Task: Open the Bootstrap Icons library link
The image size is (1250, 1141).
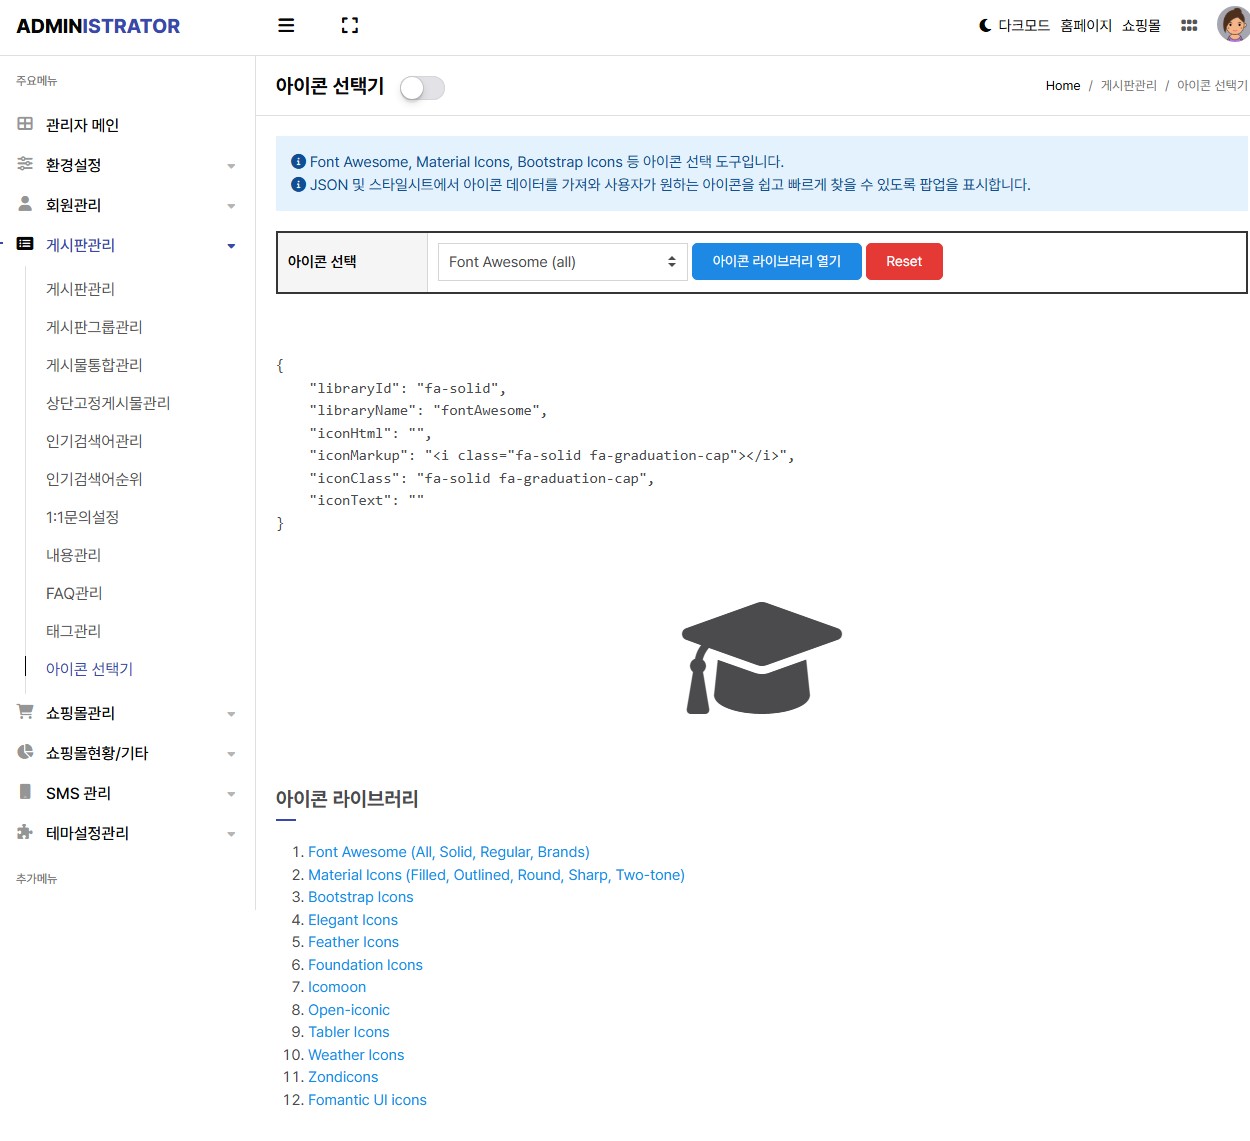Action: (360, 896)
